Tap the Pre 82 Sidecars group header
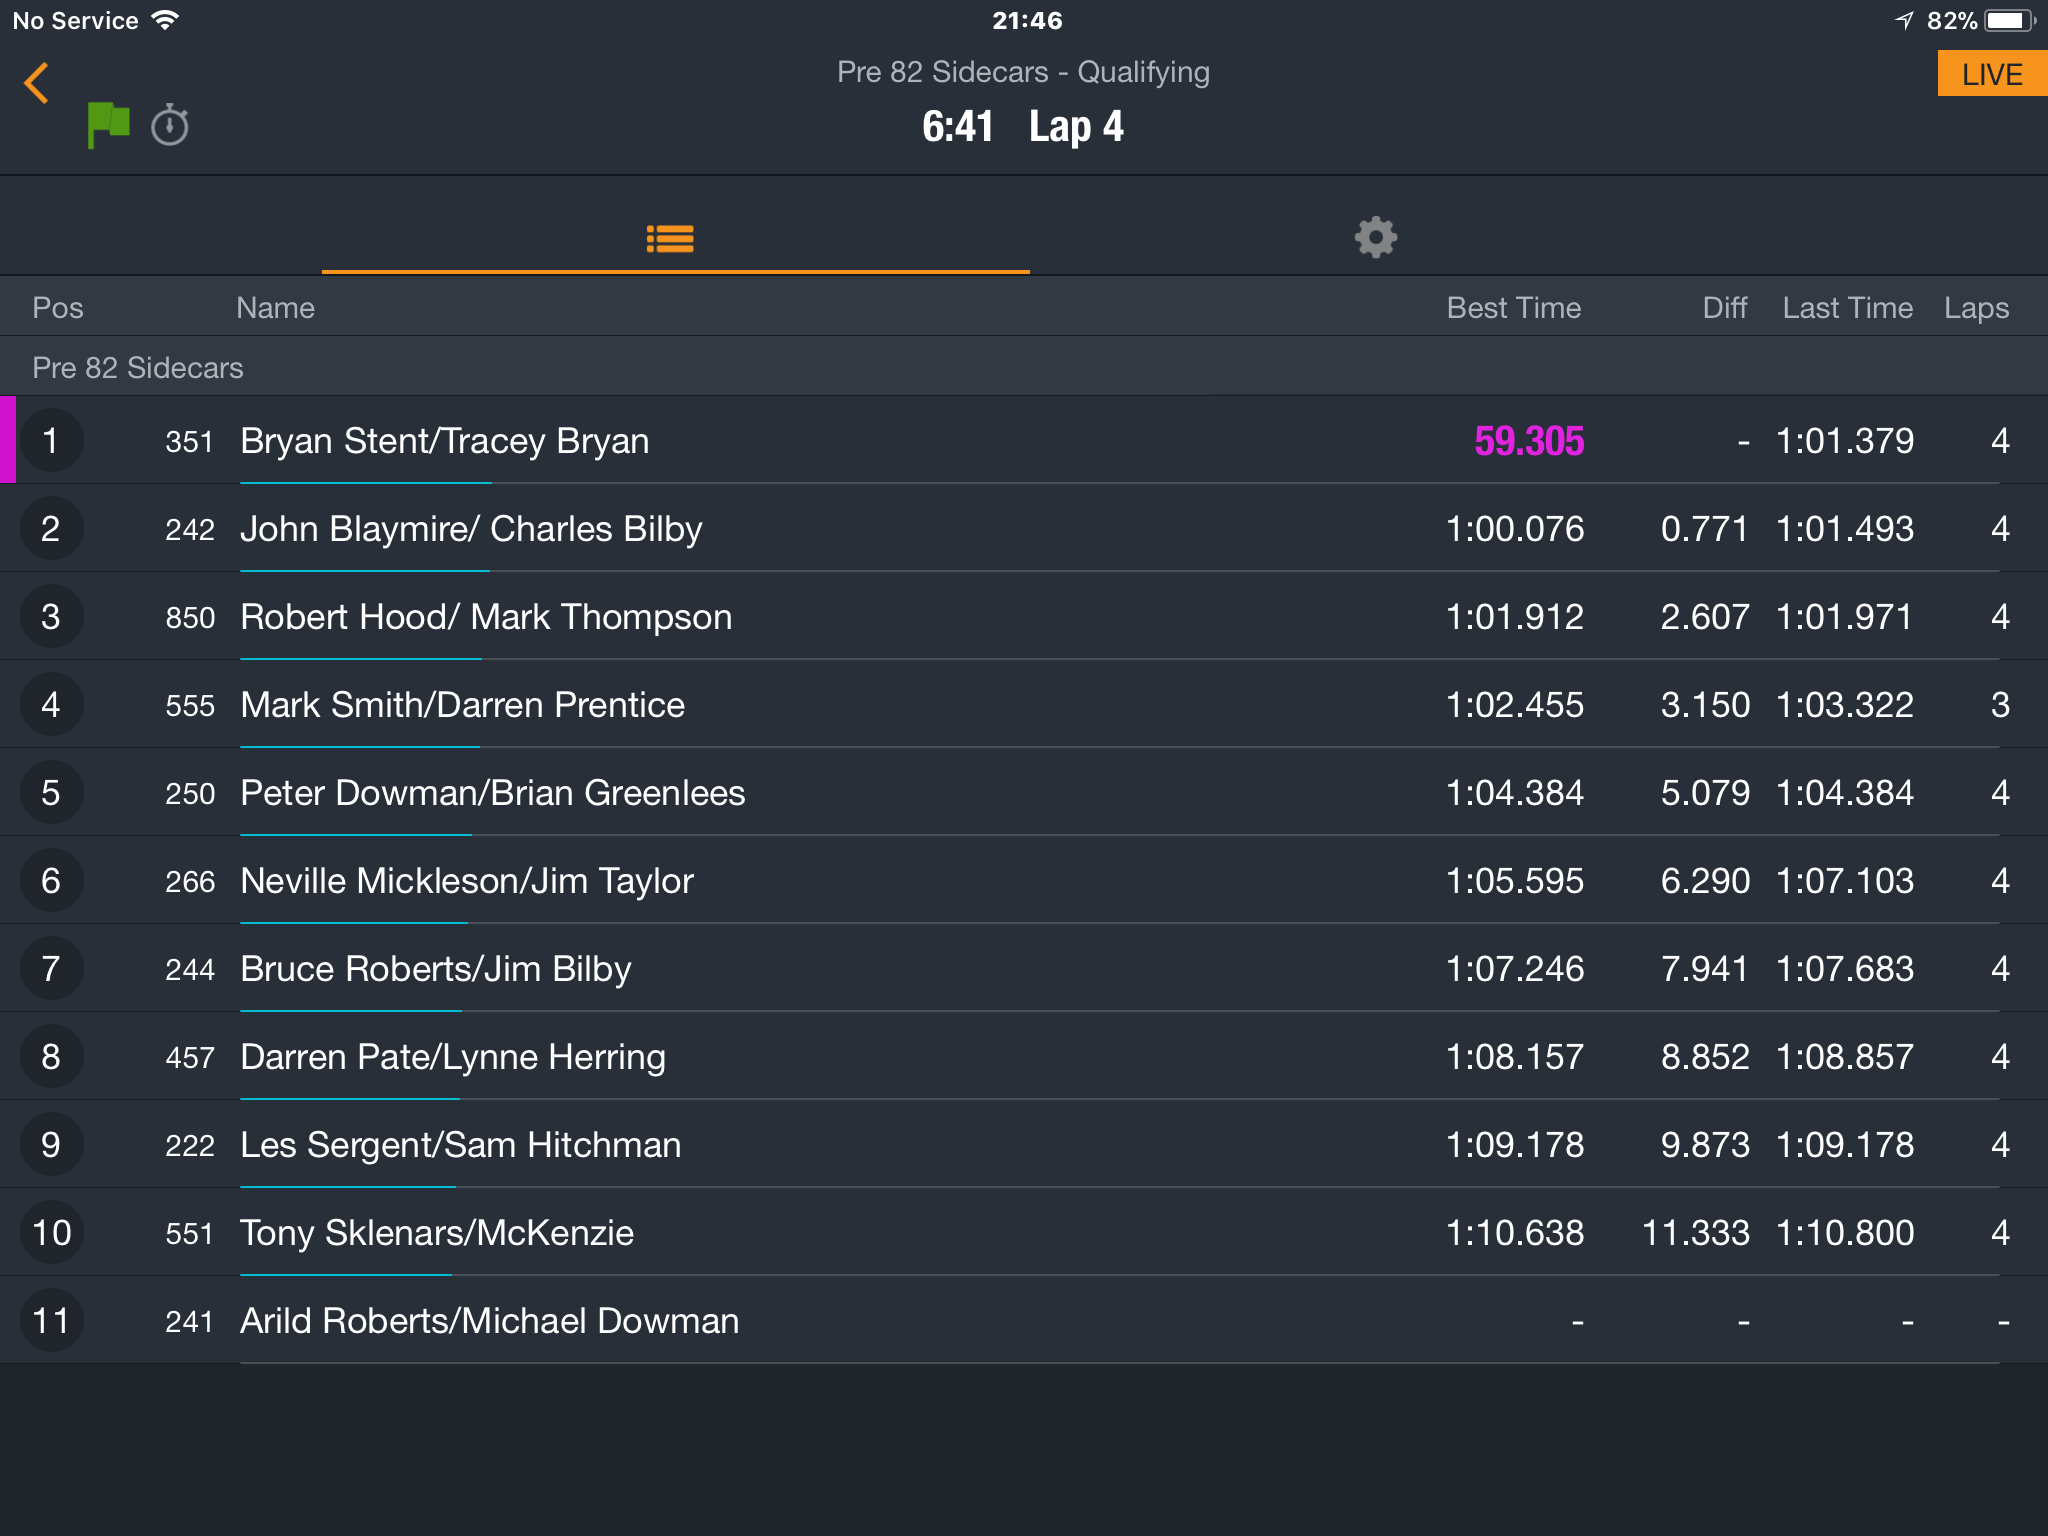2048x1536 pixels. tap(1024, 367)
